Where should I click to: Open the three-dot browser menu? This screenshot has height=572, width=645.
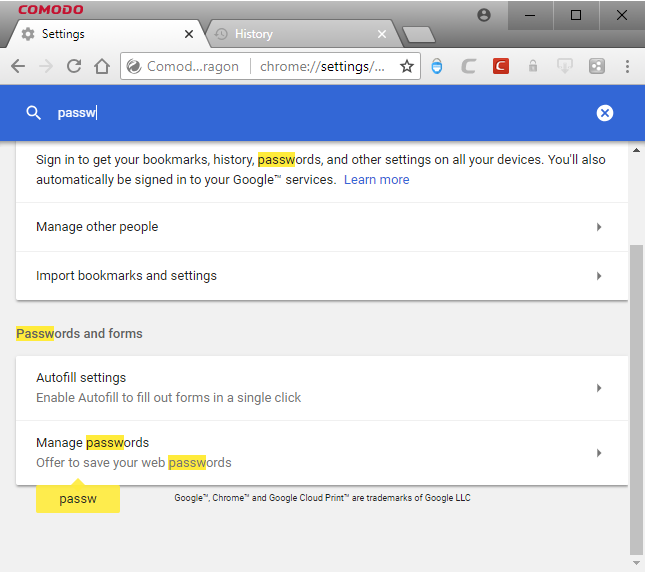tap(627, 66)
